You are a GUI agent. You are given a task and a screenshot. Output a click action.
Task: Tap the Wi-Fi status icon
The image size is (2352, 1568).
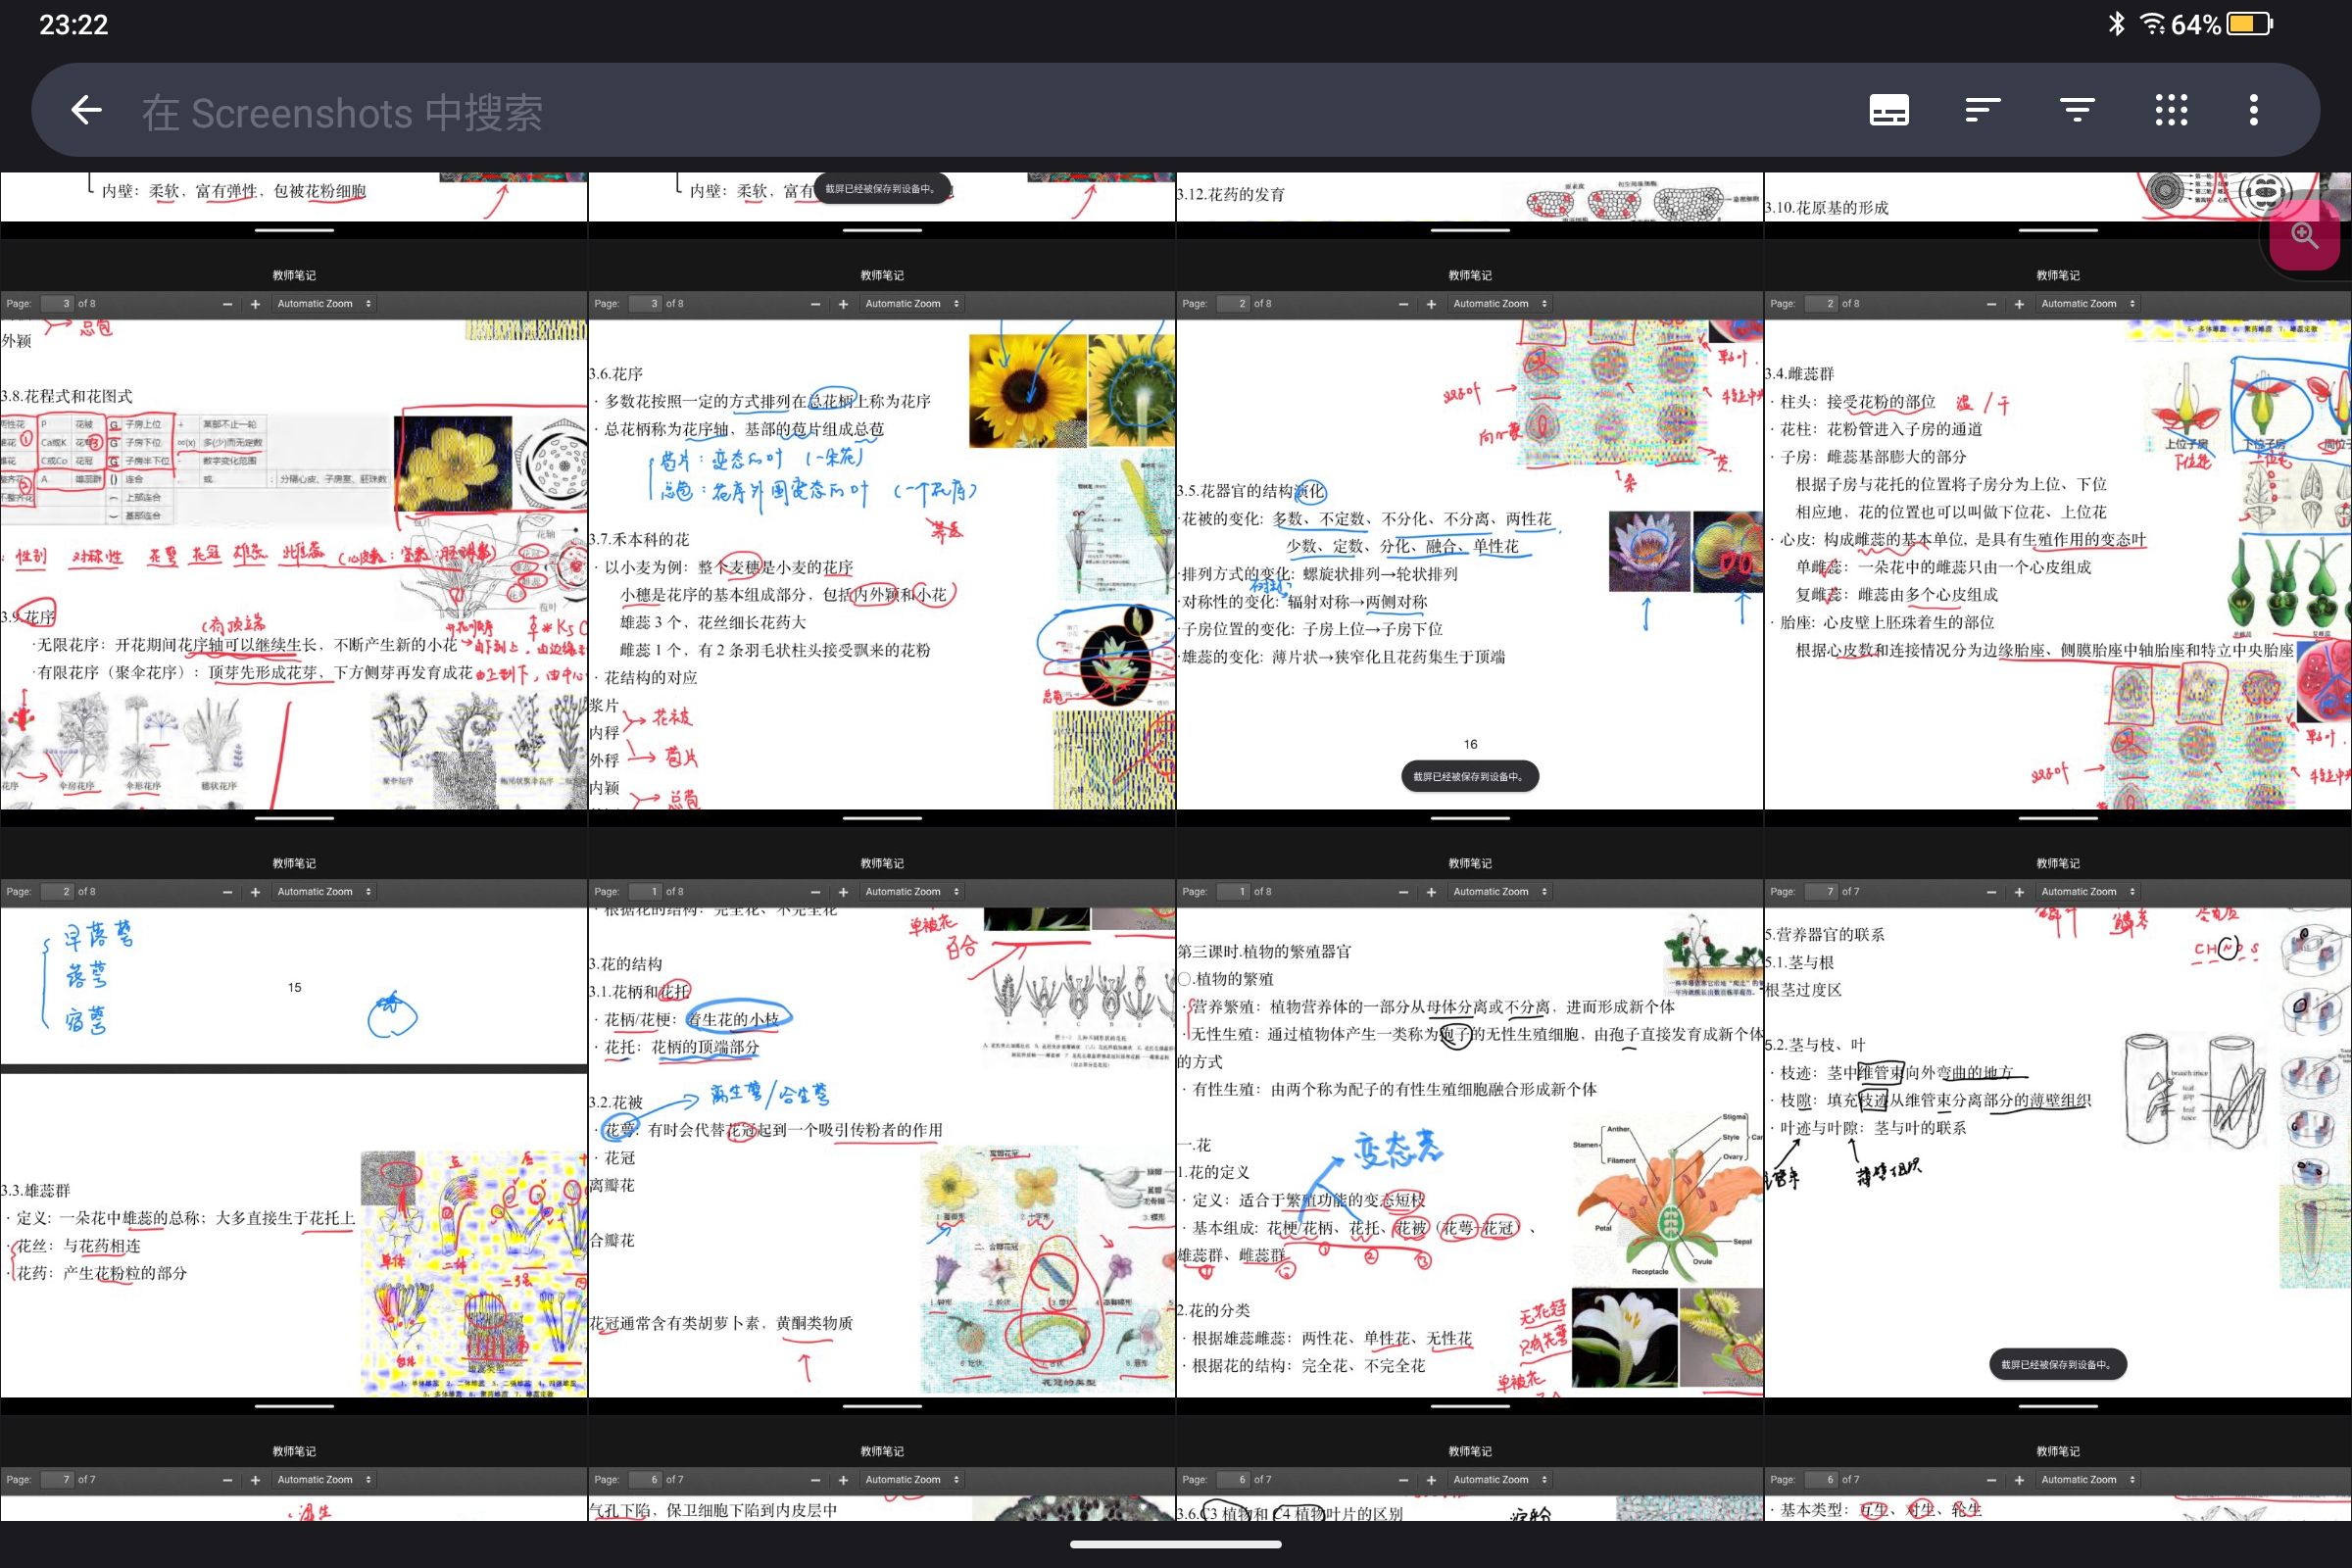click(2152, 24)
